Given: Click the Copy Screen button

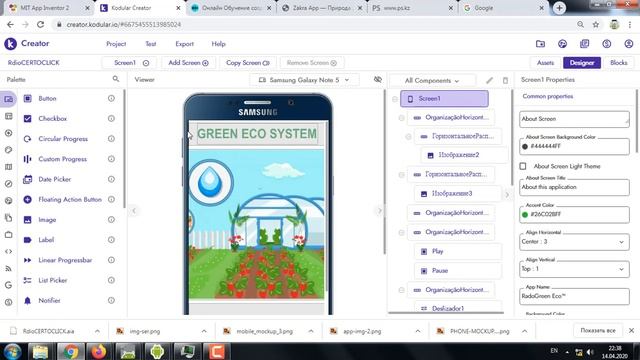Looking at the screenshot, I should click(x=247, y=63).
